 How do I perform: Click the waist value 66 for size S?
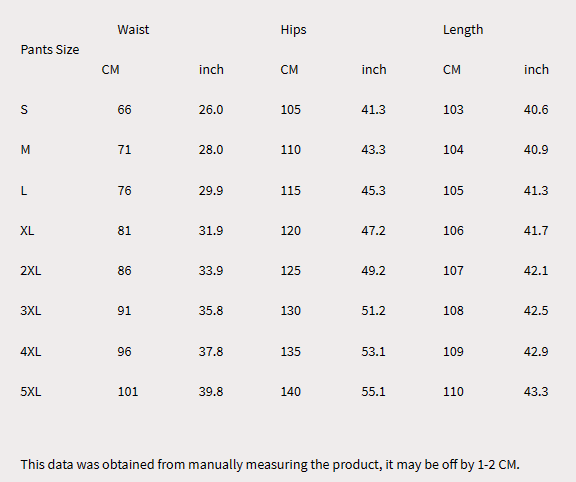[124, 109]
